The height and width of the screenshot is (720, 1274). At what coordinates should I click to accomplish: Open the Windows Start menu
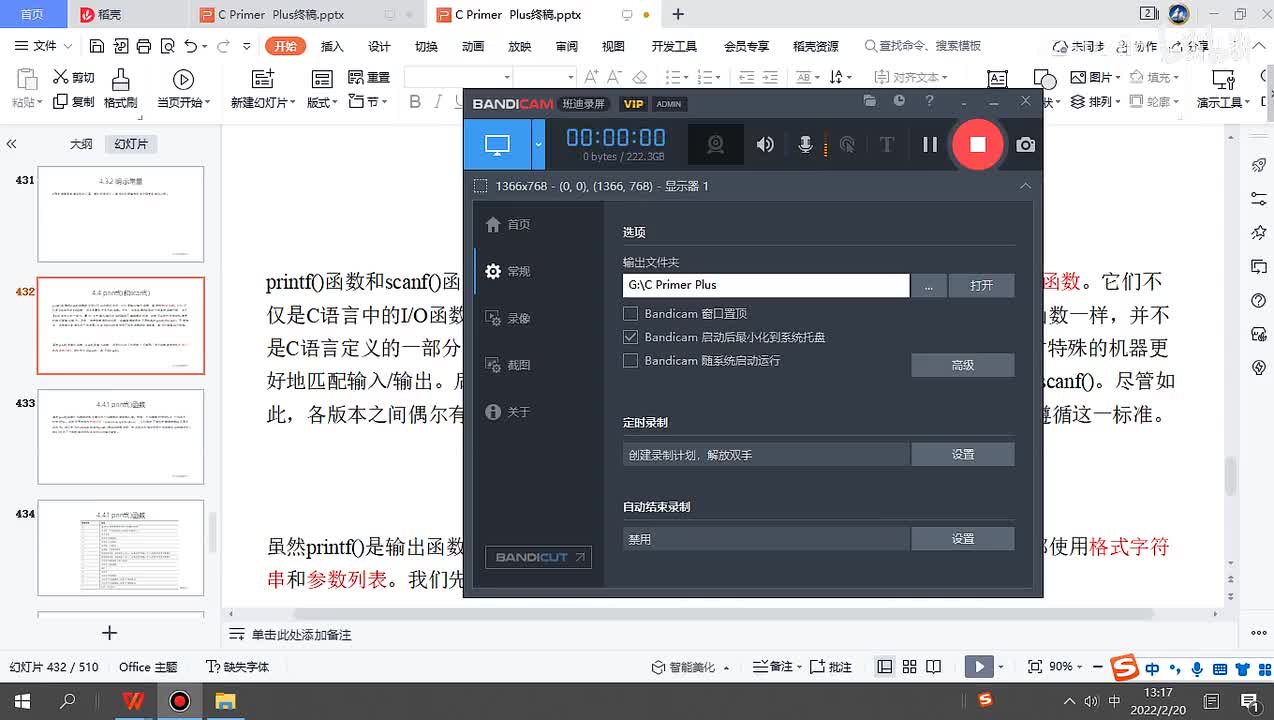22,701
